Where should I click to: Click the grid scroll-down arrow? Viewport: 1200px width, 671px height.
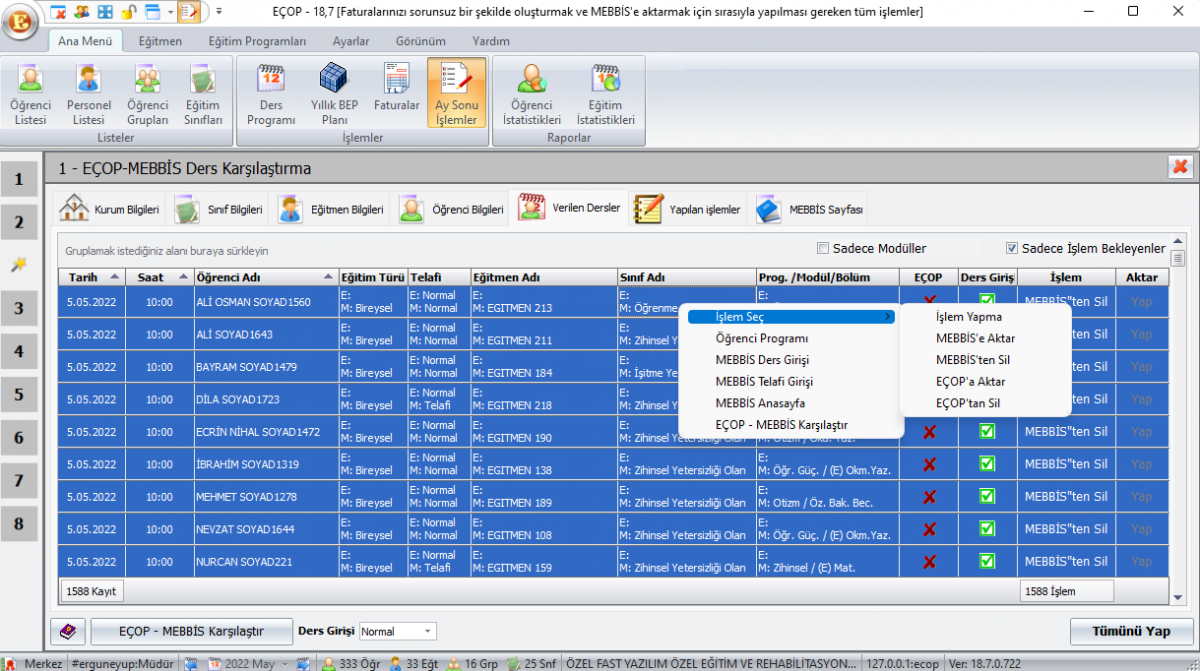point(1177,597)
